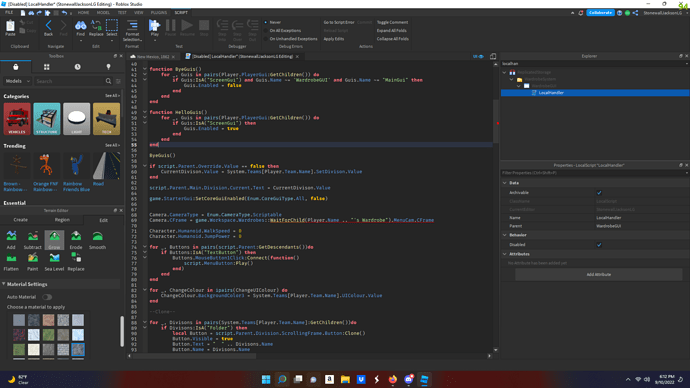Screen dimensions: 690x388
Task: Pick the selected blue-outlined material swatch
Action: (x=78, y=349)
